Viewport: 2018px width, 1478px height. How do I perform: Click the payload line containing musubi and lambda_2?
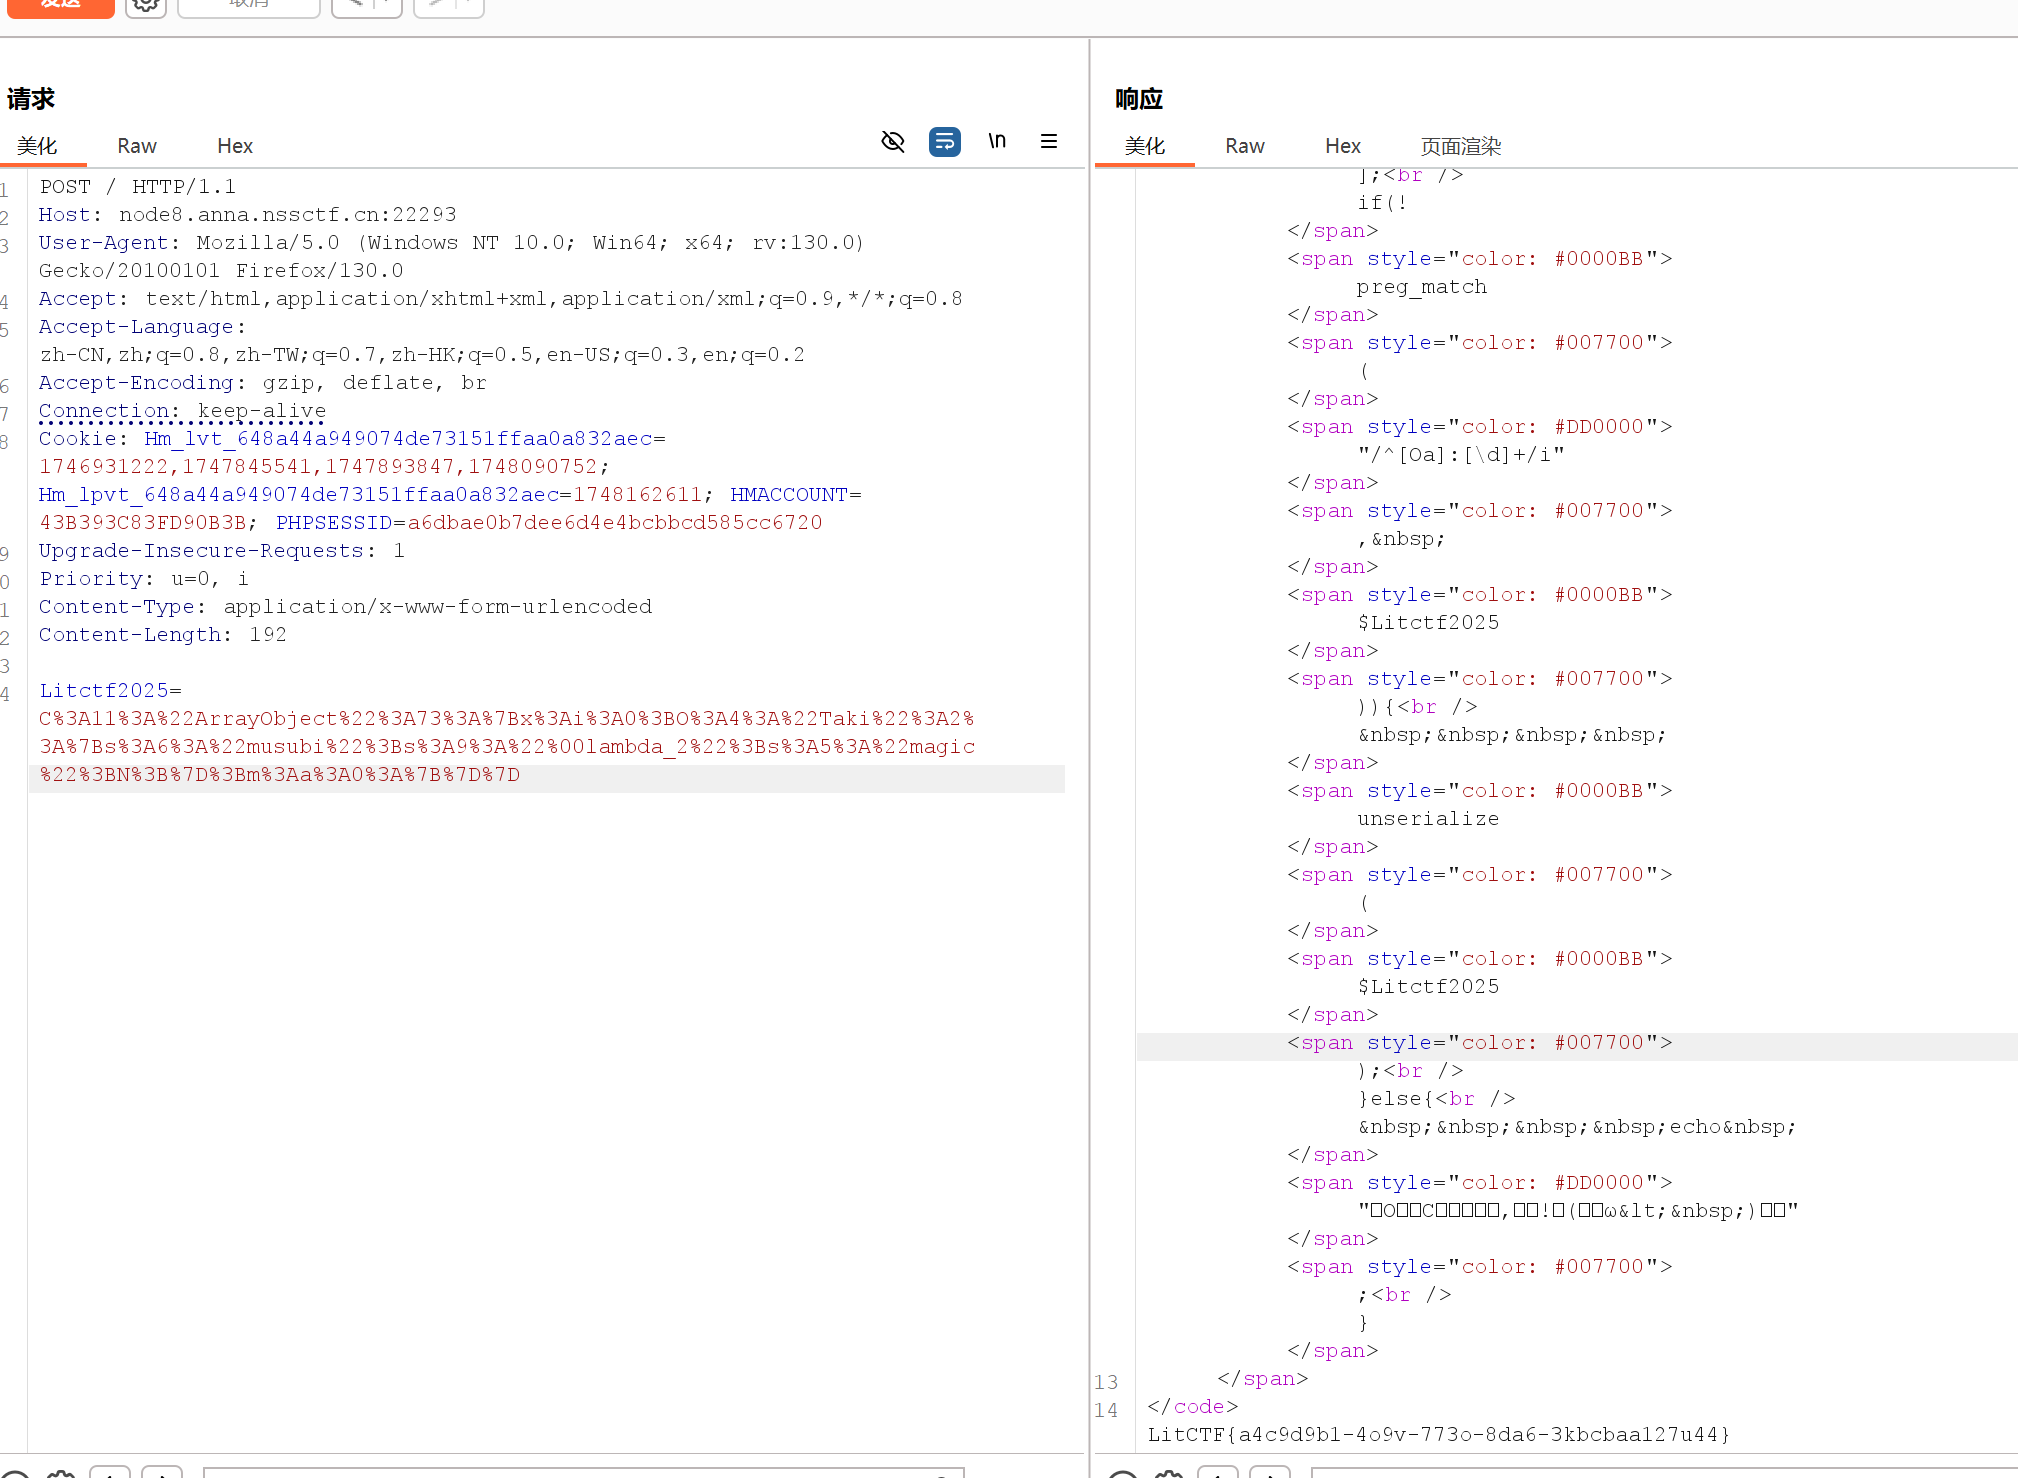(x=507, y=747)
